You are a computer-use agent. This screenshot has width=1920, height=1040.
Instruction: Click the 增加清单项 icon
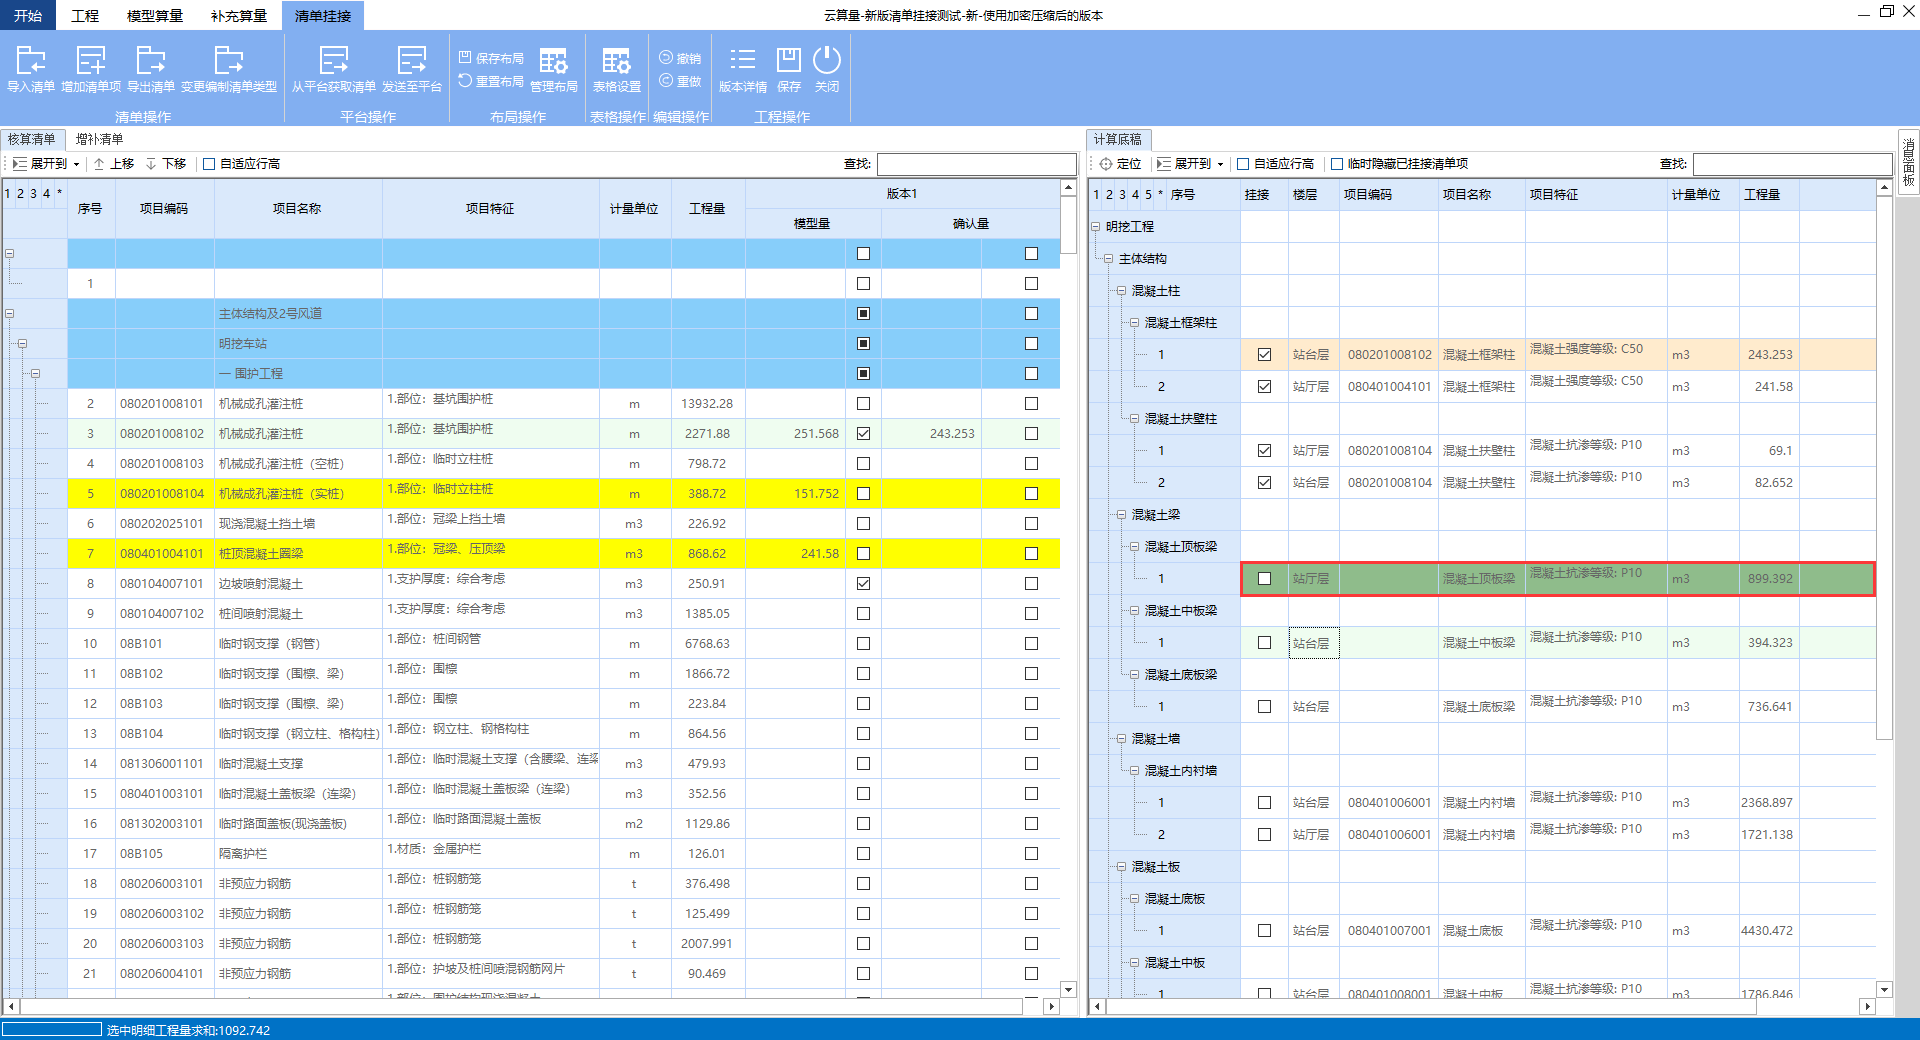pos(91,60)
